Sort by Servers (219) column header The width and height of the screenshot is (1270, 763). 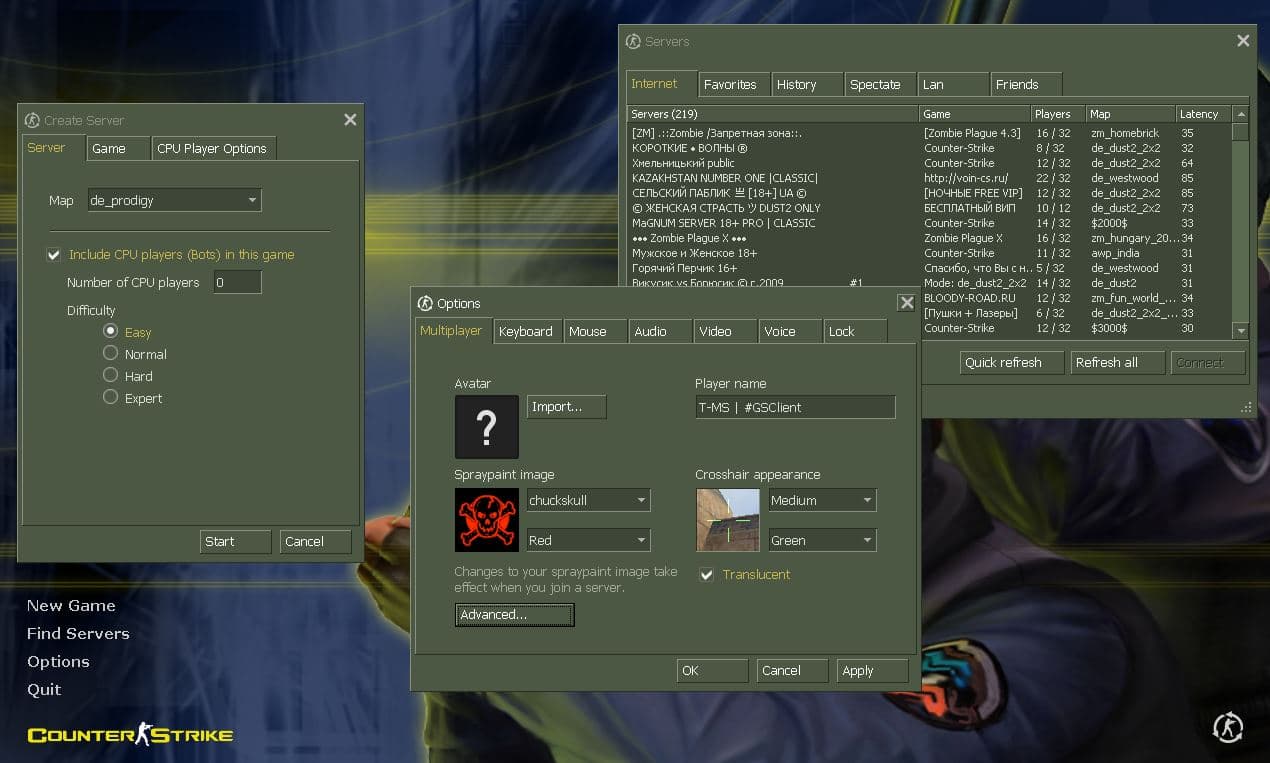772,114
